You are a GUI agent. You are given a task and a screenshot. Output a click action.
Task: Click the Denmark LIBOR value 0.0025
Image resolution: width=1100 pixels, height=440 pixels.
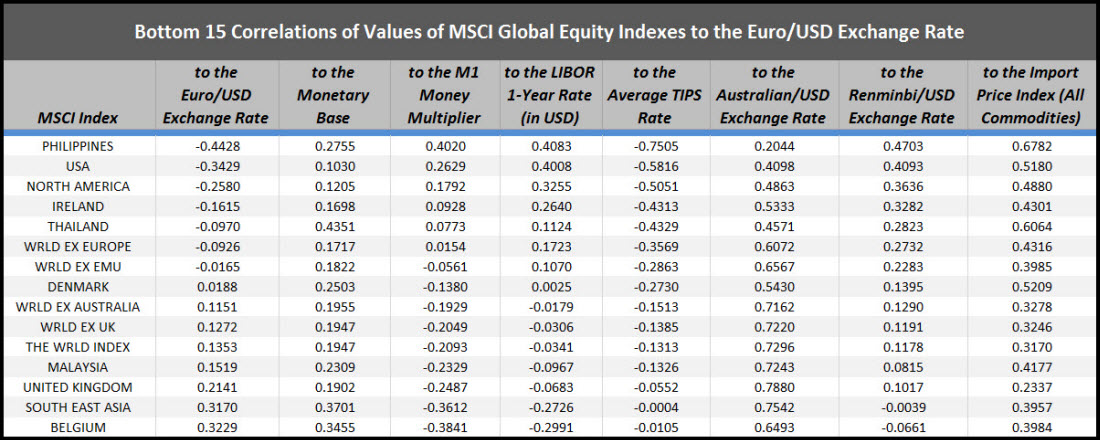click(553, 286)
